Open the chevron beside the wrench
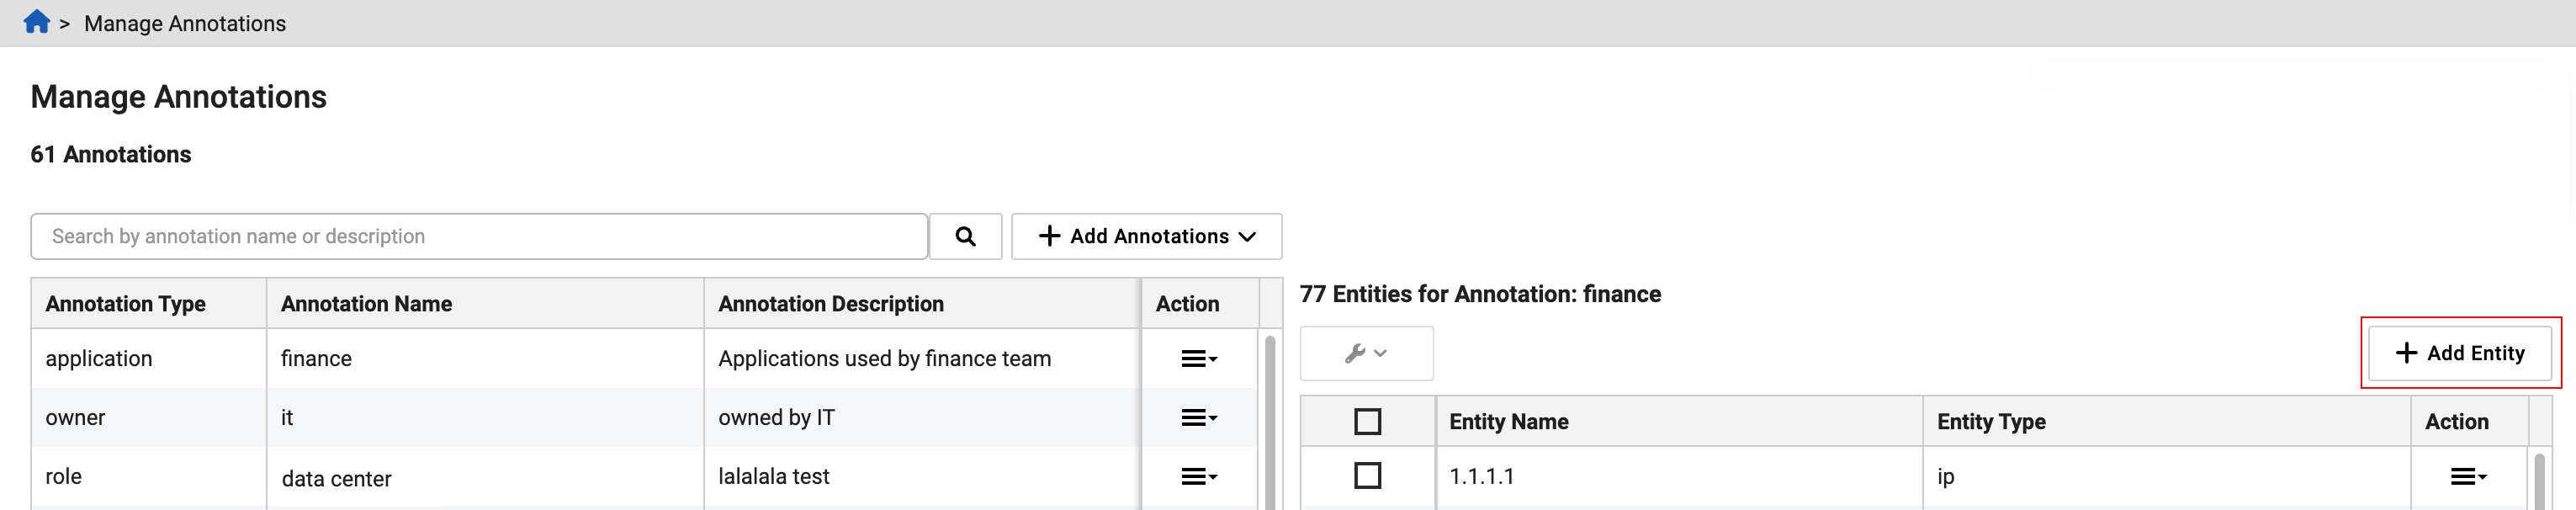 (x=1381, y=353)
